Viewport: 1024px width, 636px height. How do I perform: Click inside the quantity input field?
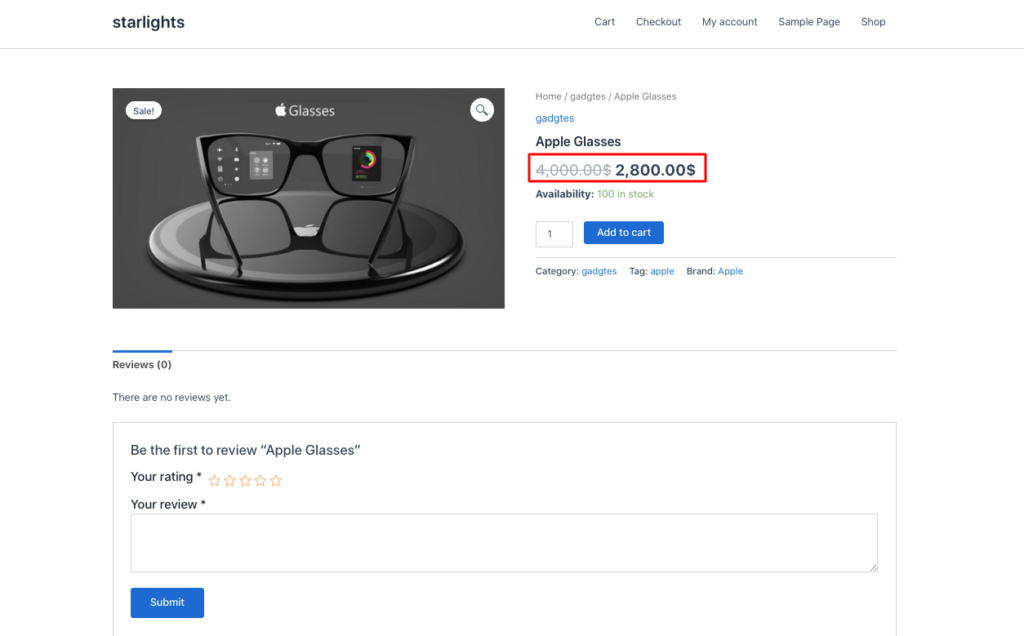coord(554,233)
